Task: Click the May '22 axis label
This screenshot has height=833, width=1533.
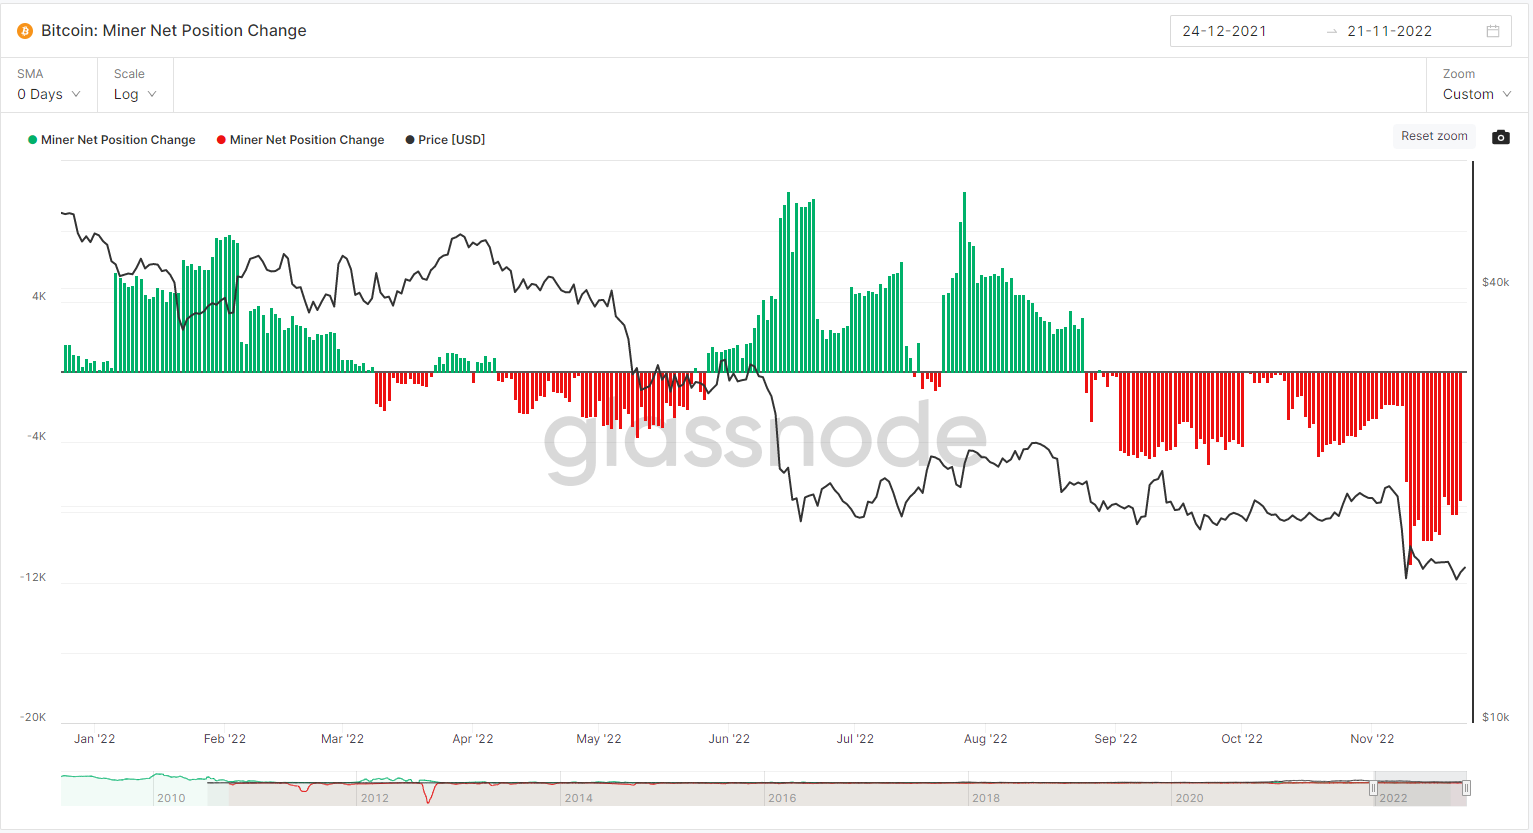Action: coord(599,739)
